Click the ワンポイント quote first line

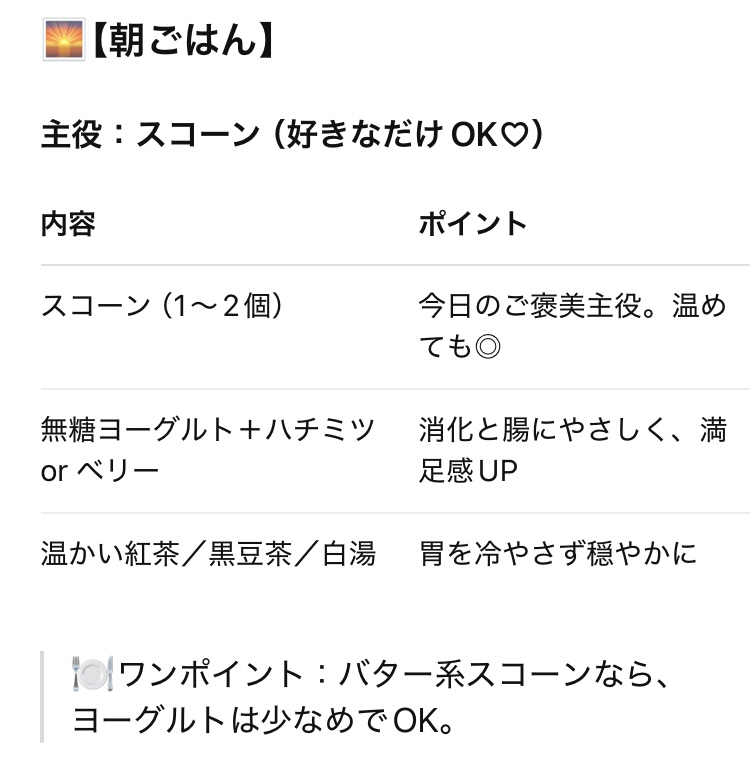pos(371,674)
